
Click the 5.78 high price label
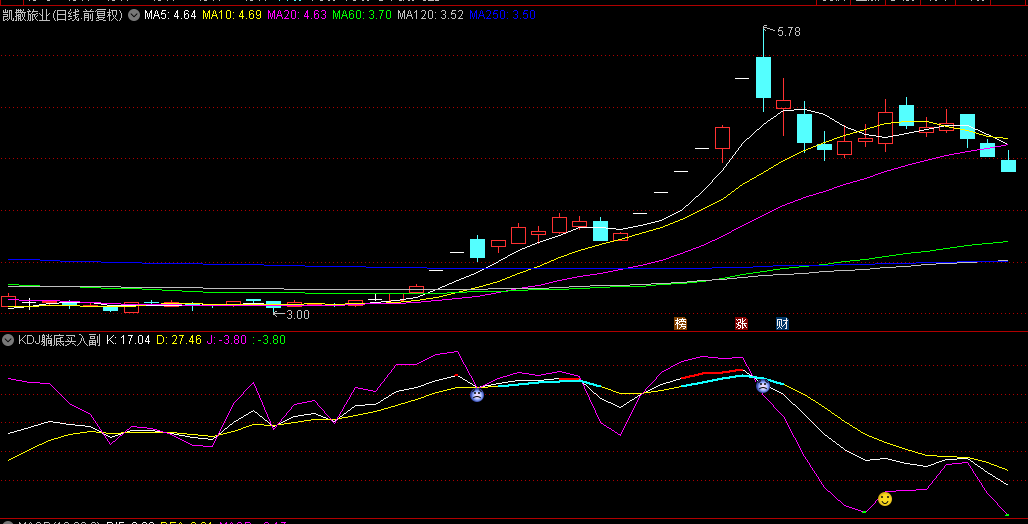pyautogui.click(x=789, y=31)
